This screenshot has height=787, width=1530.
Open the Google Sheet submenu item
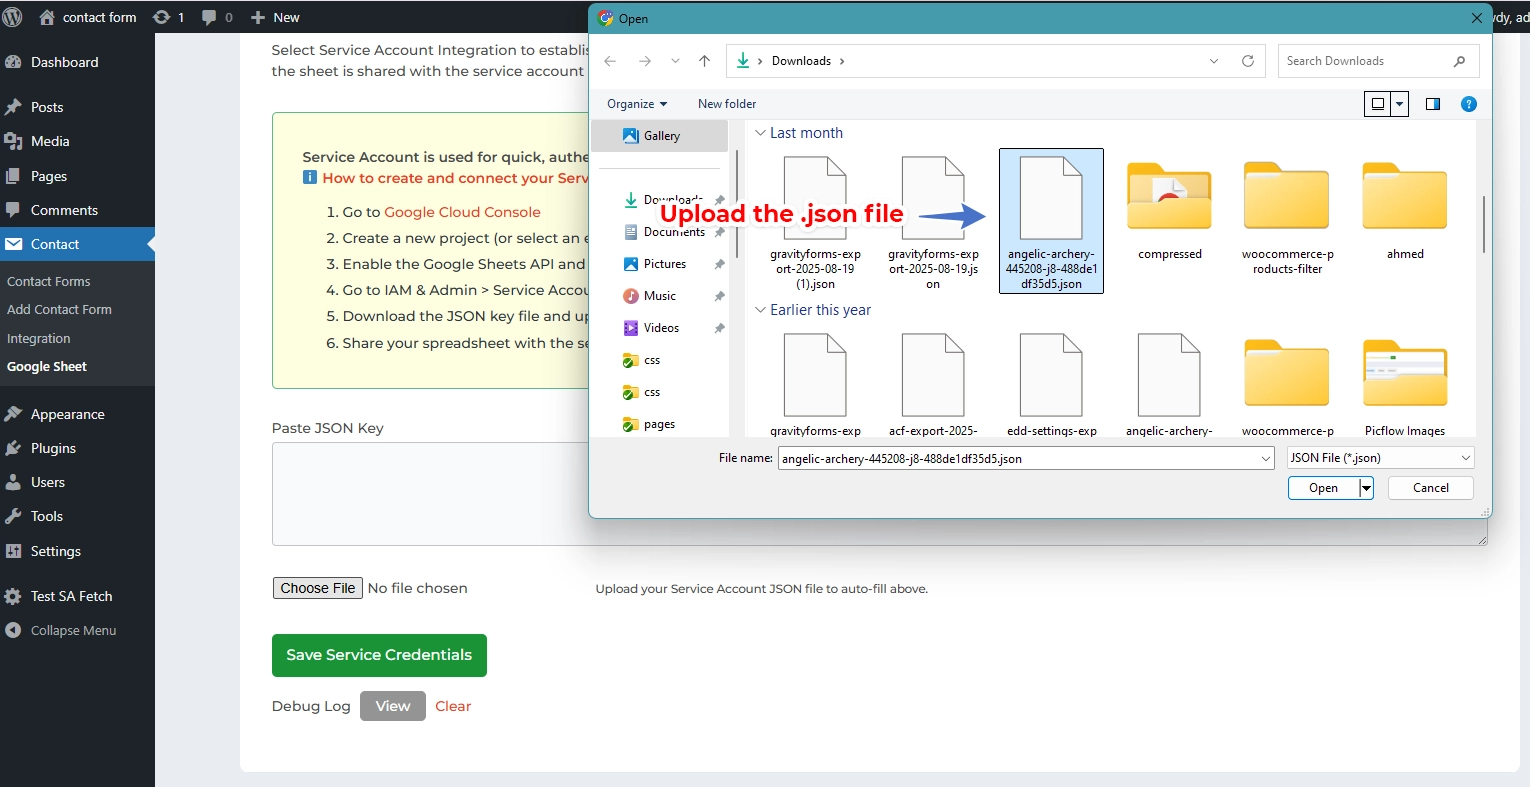point(46,366)
